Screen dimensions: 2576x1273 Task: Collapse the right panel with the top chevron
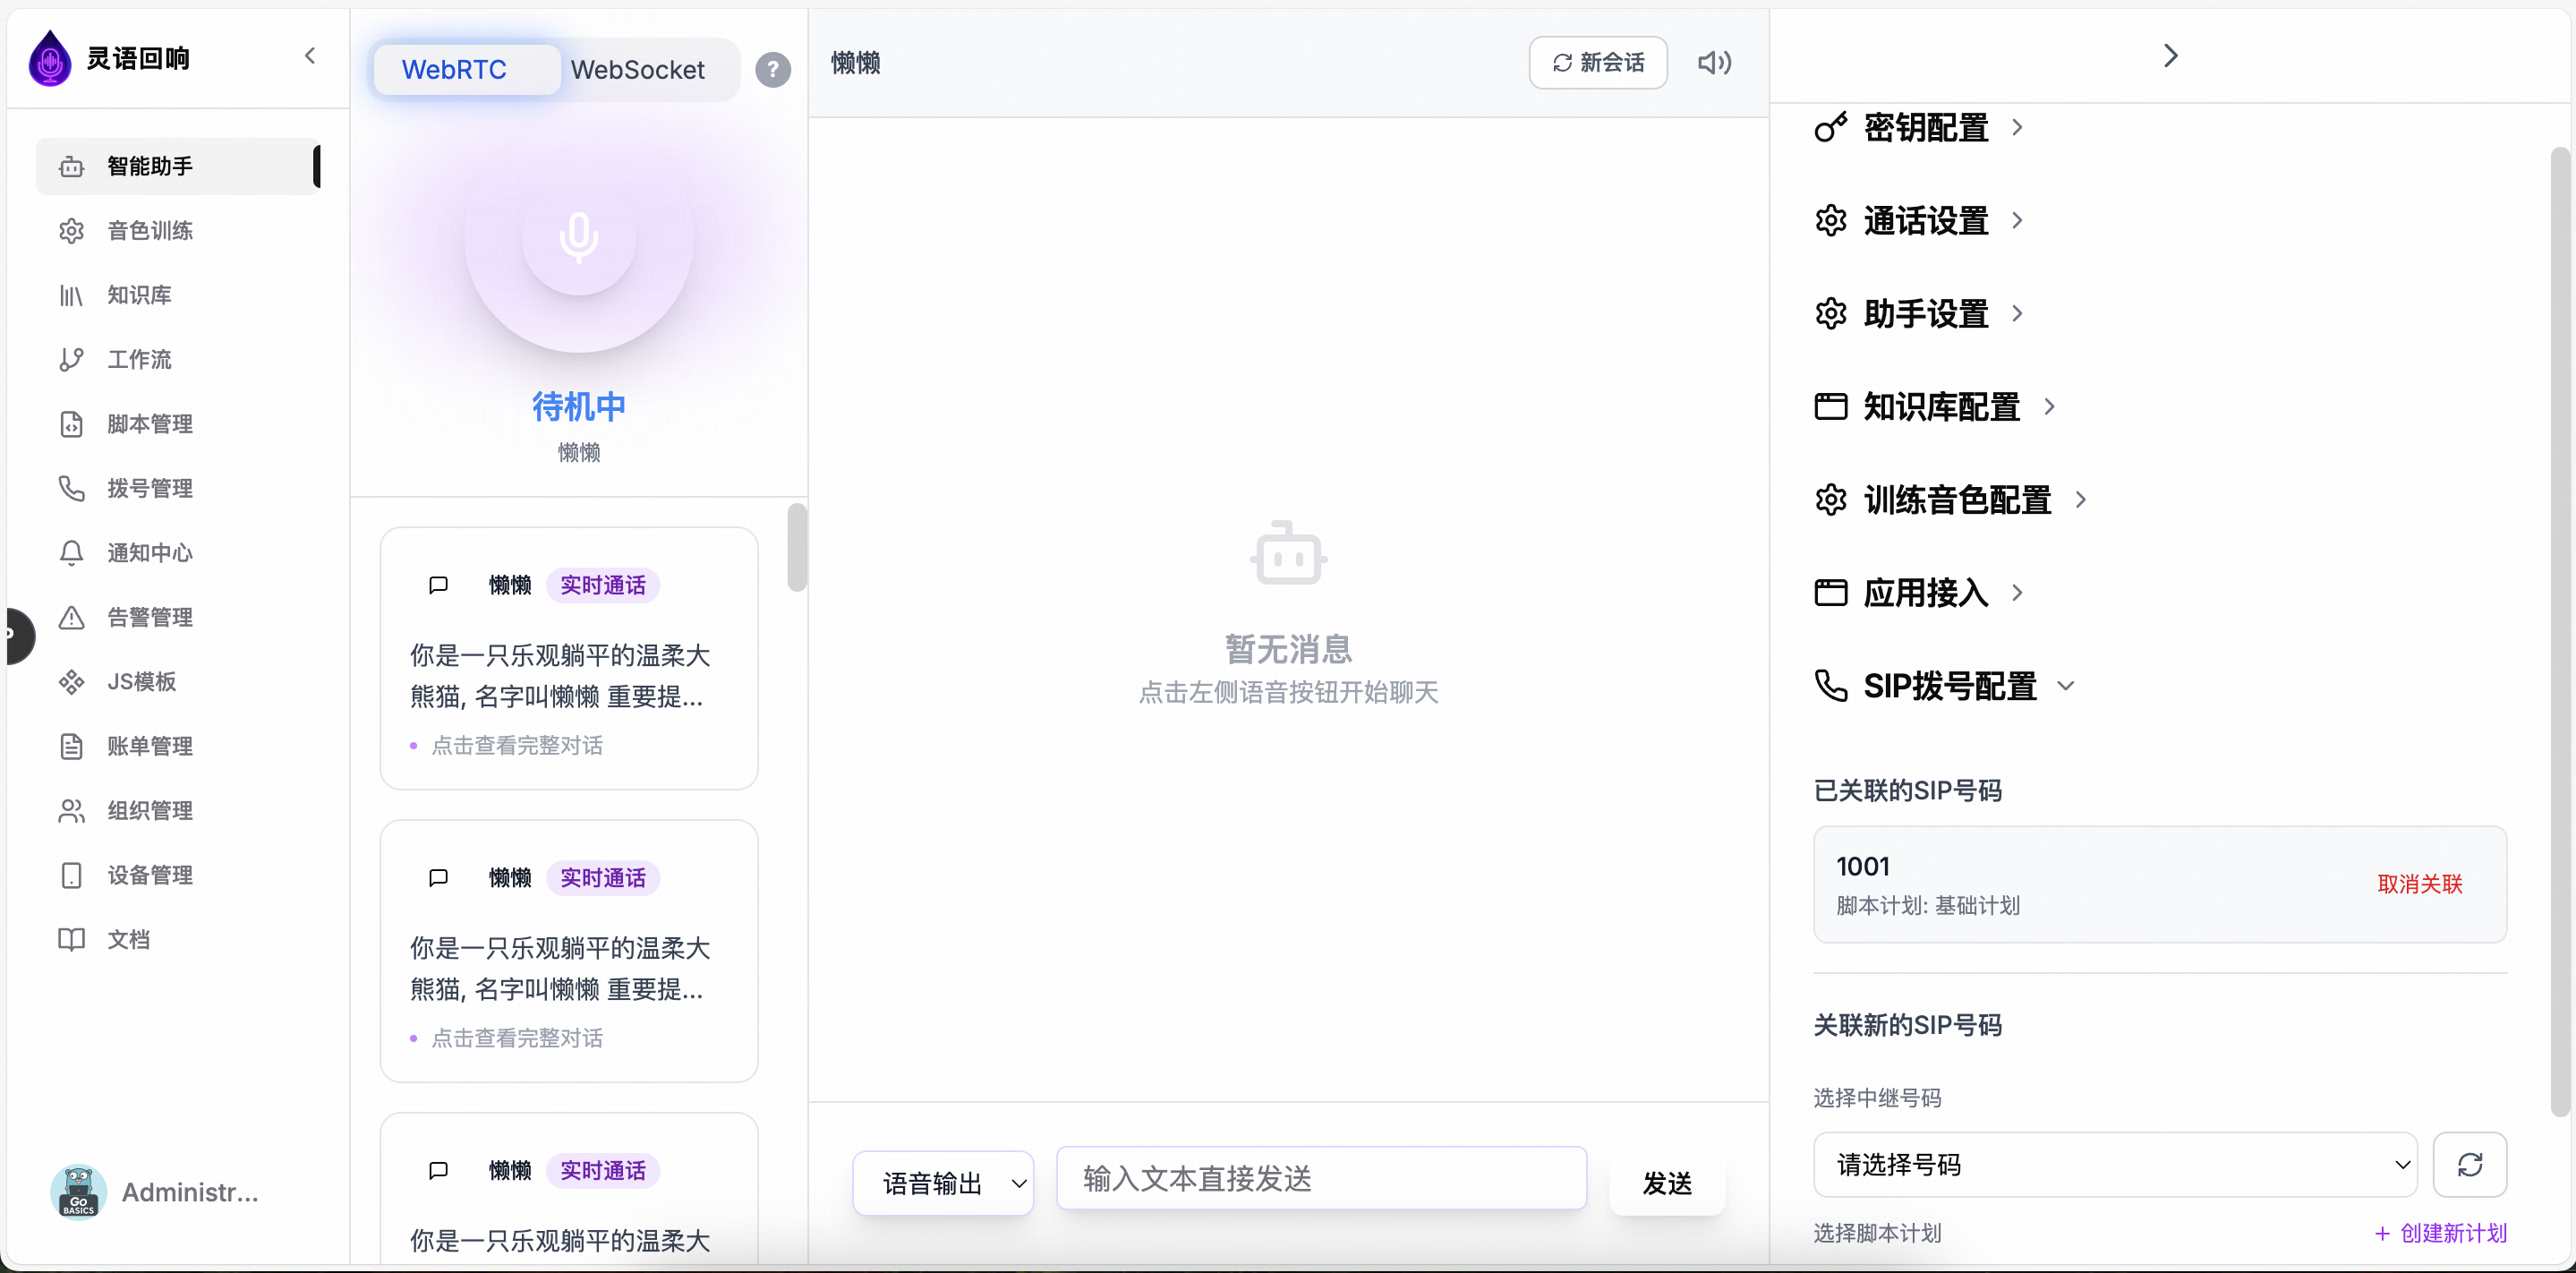pos(2169,55)
